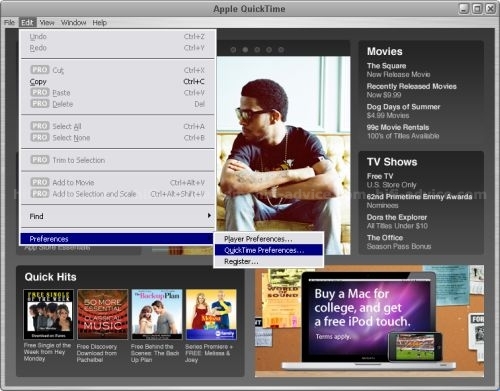
Task: Select the highlighted second carousel dot
Action: (x=245, y=50)
